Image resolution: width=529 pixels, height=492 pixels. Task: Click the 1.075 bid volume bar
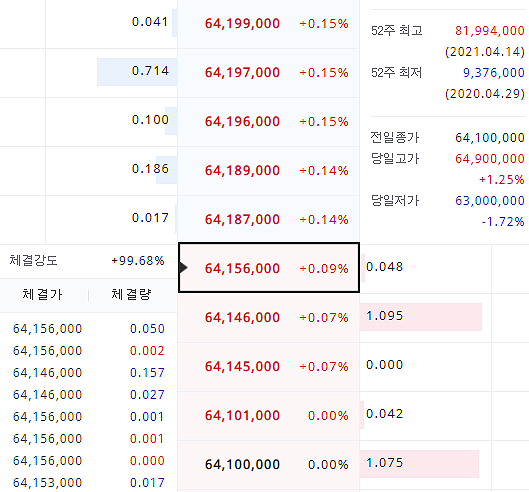point(419,464)
